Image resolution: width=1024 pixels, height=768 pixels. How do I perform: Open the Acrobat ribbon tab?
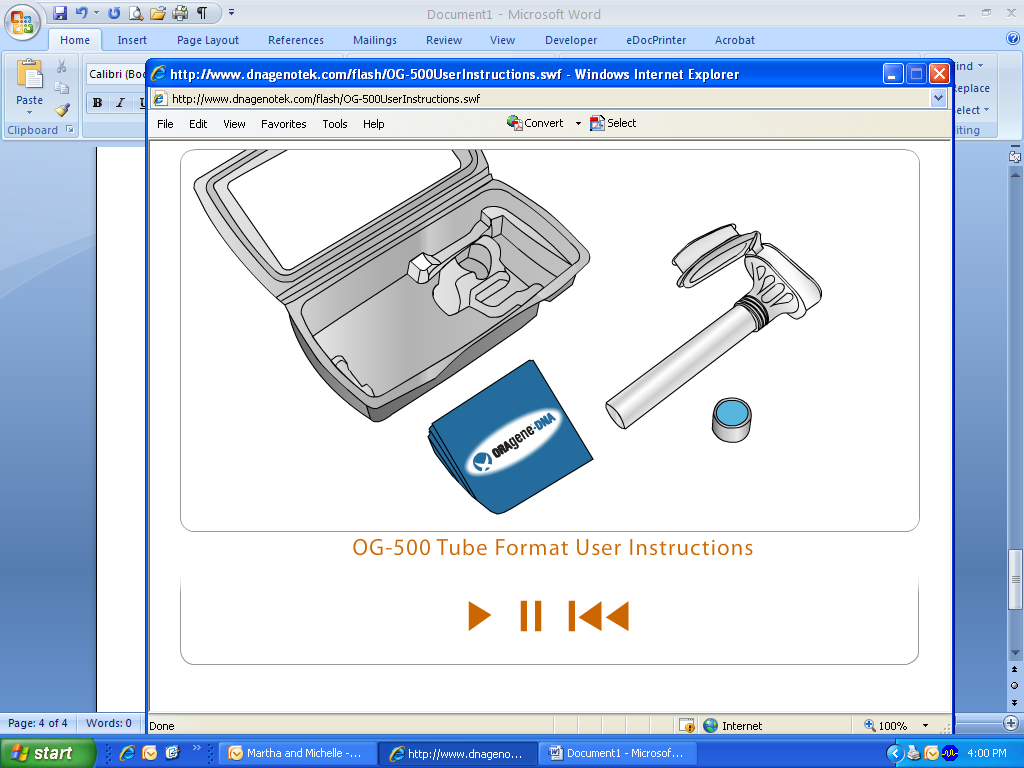point(735,40)
